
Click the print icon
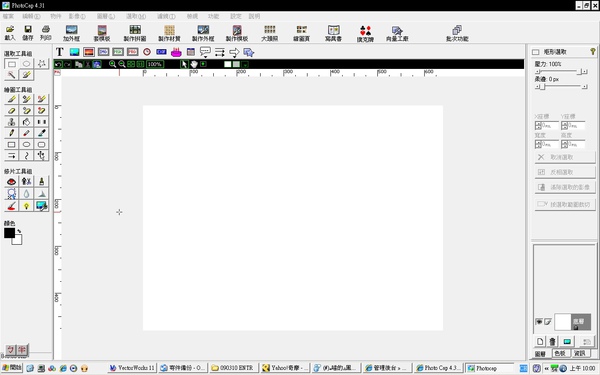click(46, 33)
